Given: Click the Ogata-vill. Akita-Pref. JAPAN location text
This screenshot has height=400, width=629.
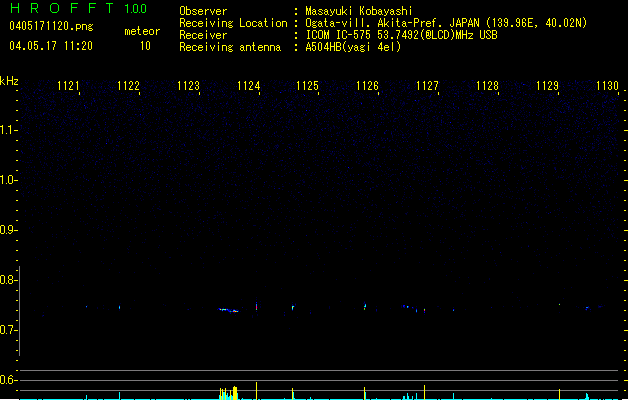Looking at the screenshot, I should tap(446, 23).
